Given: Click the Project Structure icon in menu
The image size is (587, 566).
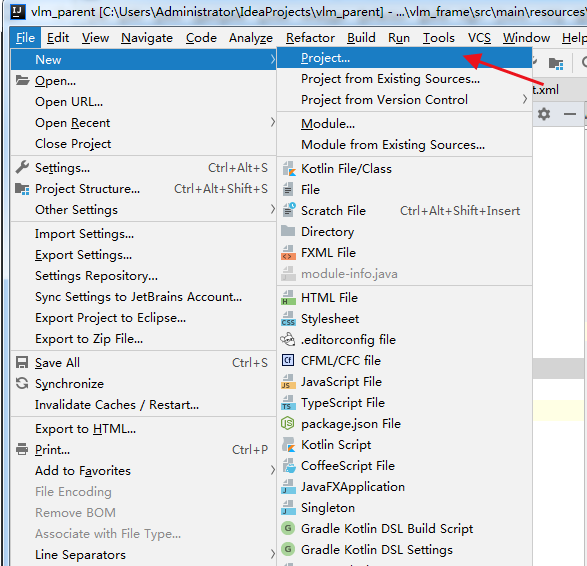Looking at the screenshot, I should click(22, 189).
